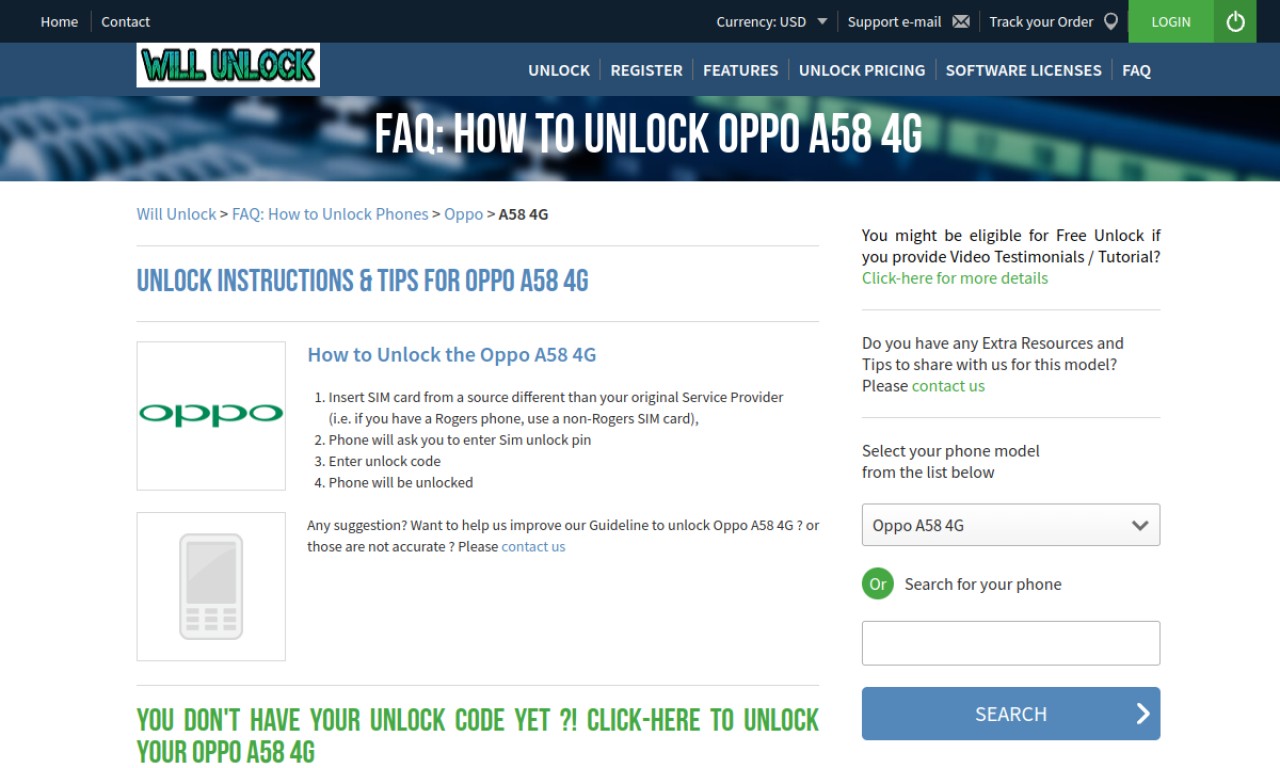Image resolution: width=1280 pixels, height=768 pixels.
Task: Open the Home menu item
Action: click(x=59, y=21)
